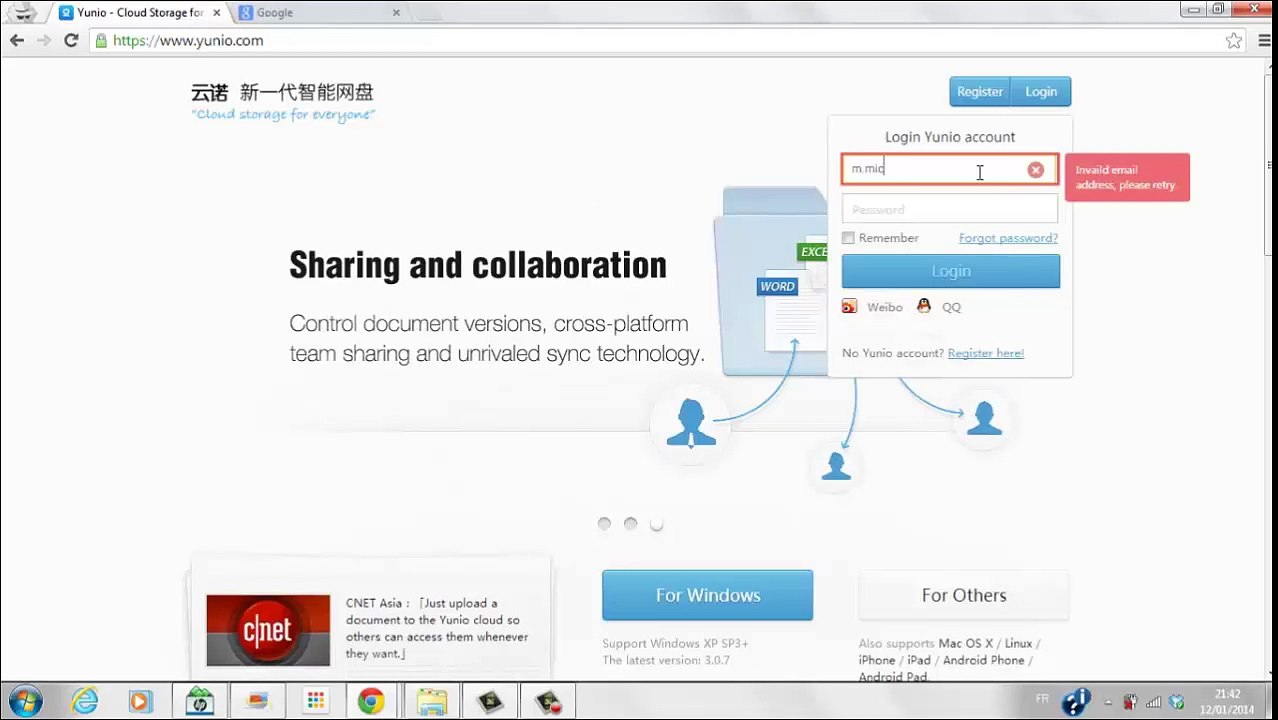Open a new browser tab
The image size is (1278, 720).
[427, 13]
